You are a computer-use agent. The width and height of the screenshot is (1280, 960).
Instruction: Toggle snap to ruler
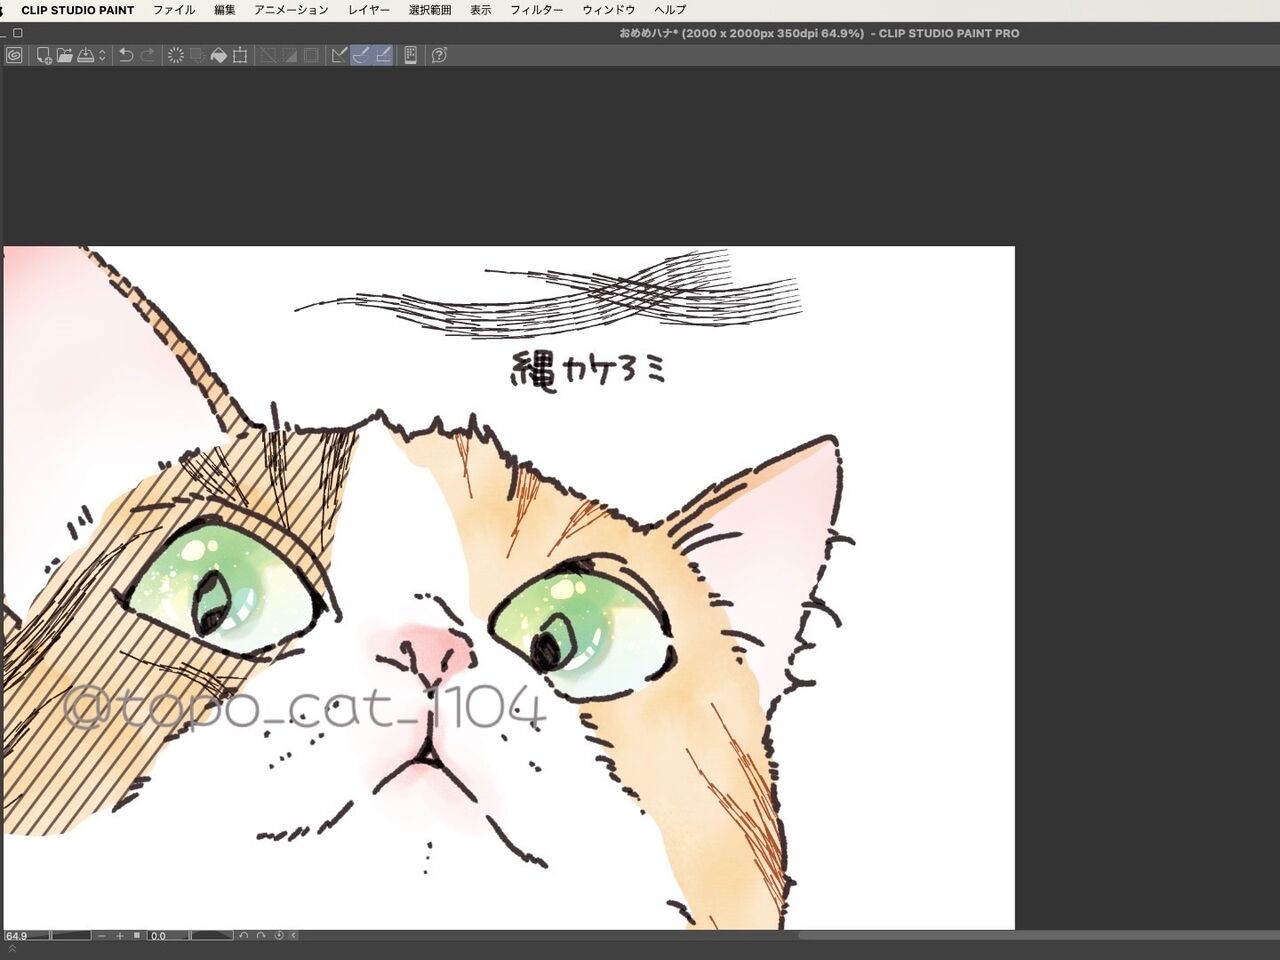(340, 55)
